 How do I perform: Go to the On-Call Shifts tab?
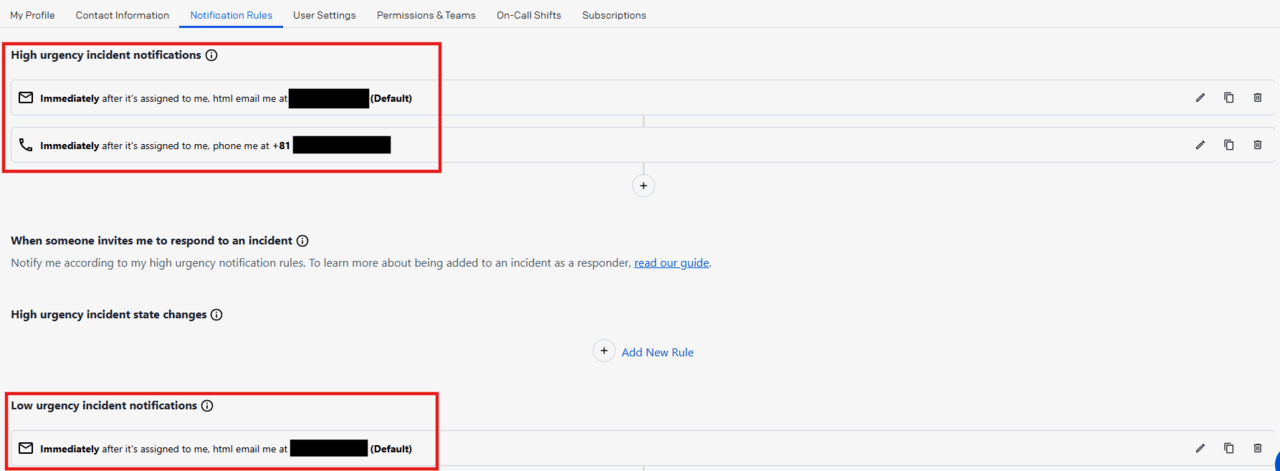pos(528,15)
